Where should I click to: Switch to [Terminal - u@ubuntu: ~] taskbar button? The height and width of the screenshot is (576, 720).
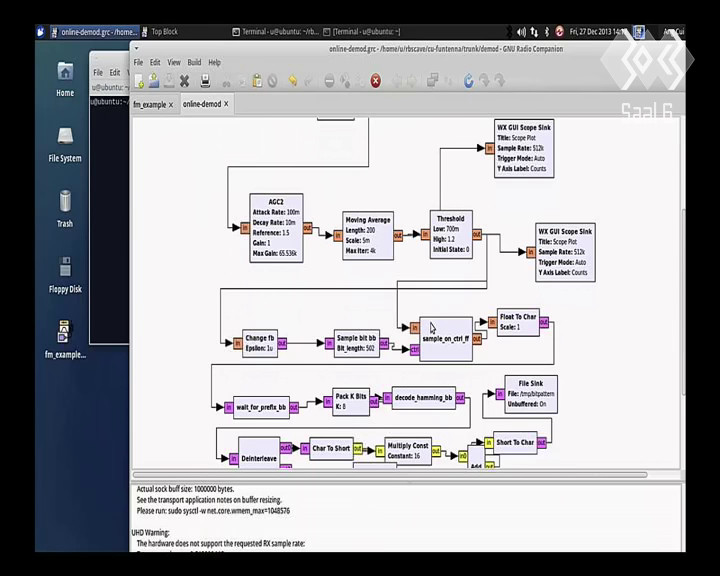(362, 32)
